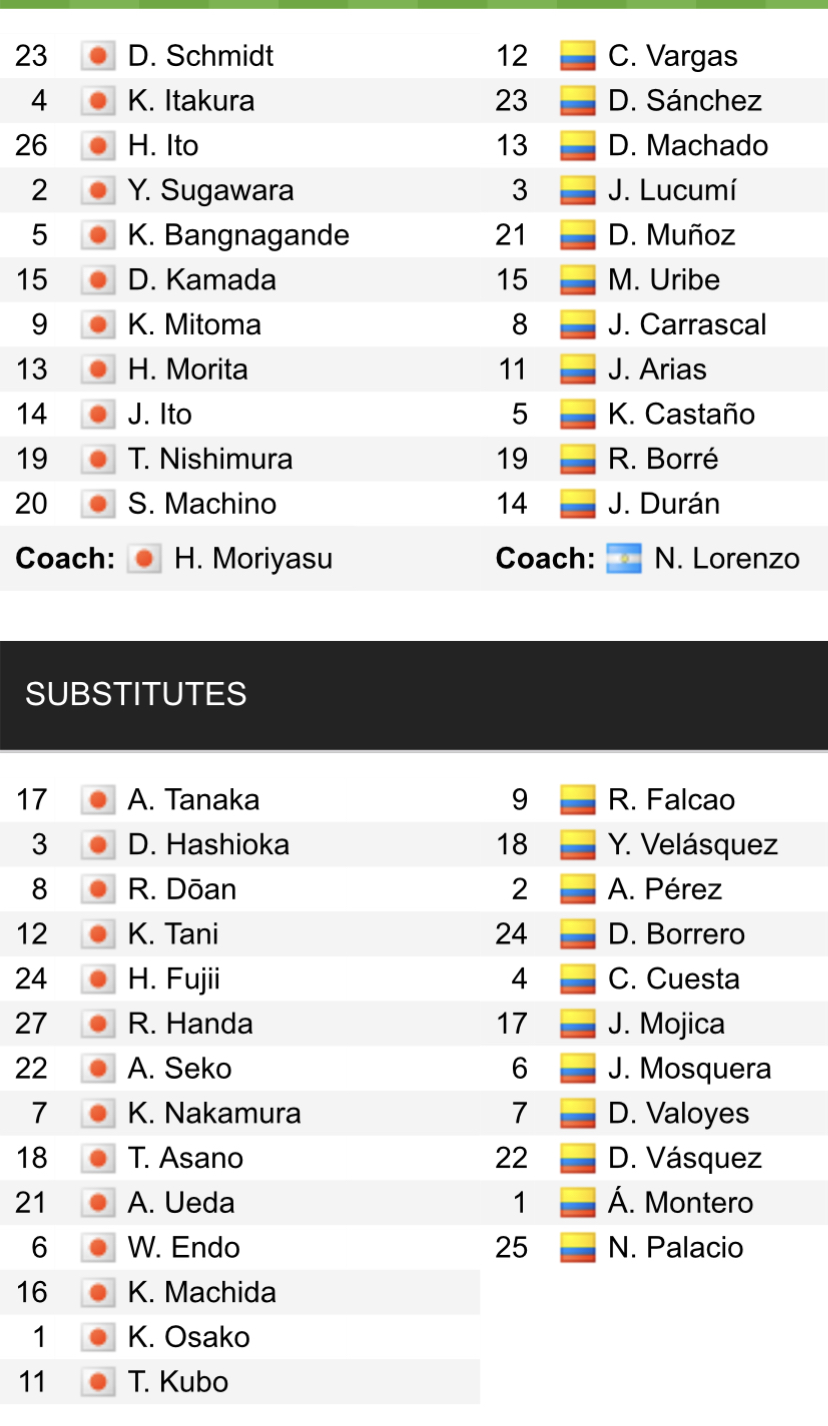Click Japan flag icon next to D. Schmidt

97,56
